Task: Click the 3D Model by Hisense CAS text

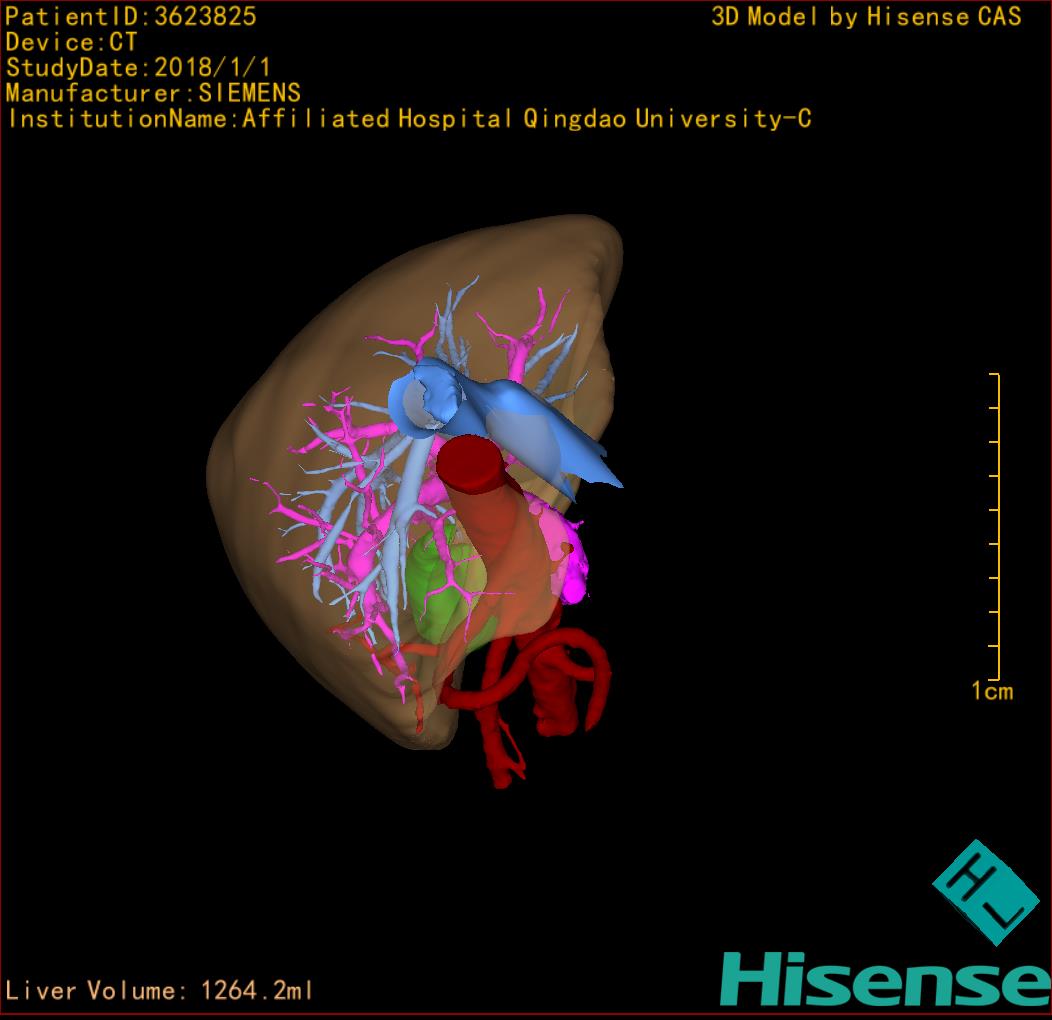Action: (x=866, y=17)
